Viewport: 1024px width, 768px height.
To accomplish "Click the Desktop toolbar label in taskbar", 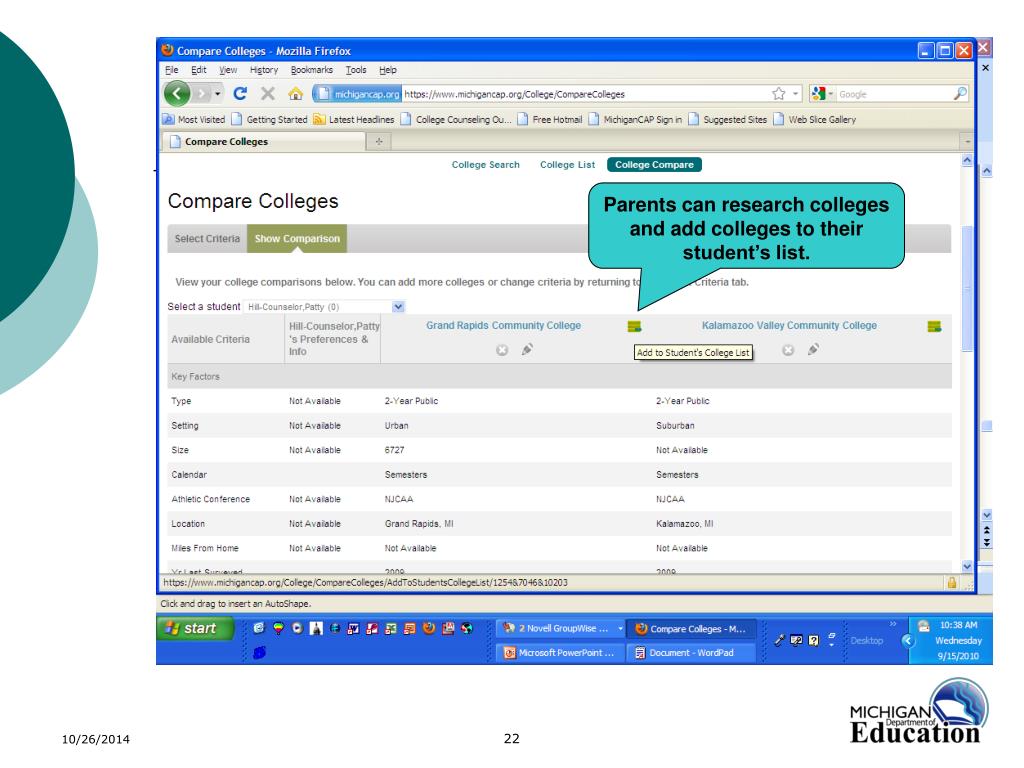I will (867, 641).
